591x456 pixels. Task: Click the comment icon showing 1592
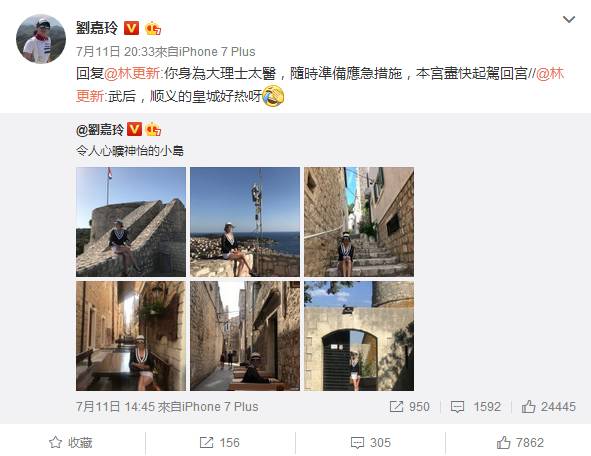457,407
